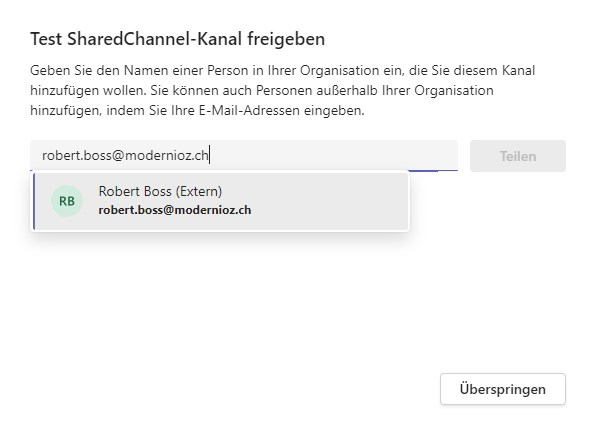Skip sharing with the Überspringen button
Image resolution: width=591 pixels, height=432 pixels.
[502, 389]
